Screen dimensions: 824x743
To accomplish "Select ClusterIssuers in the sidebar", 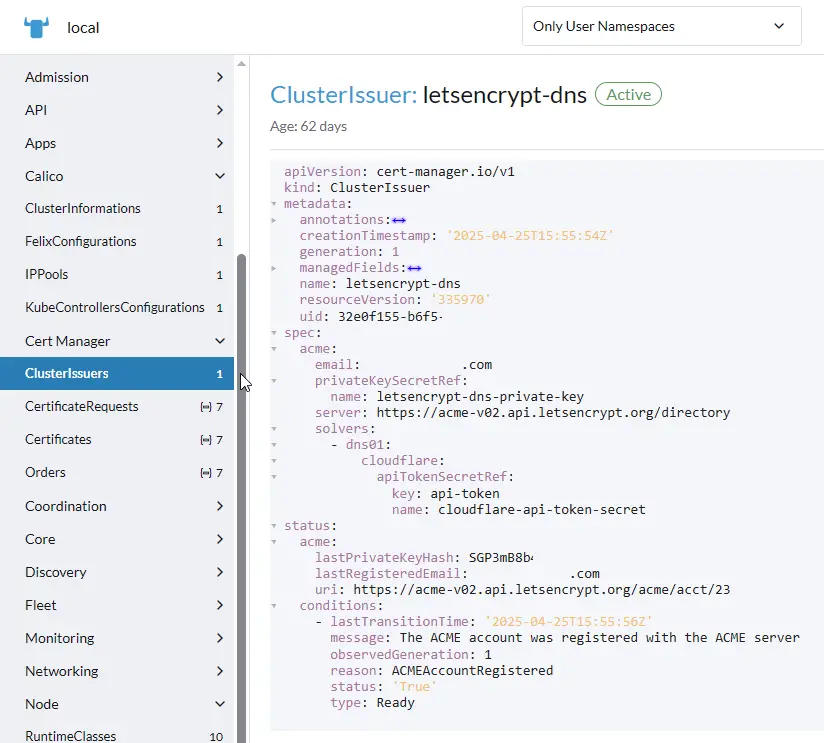I will tap(117, 374).
